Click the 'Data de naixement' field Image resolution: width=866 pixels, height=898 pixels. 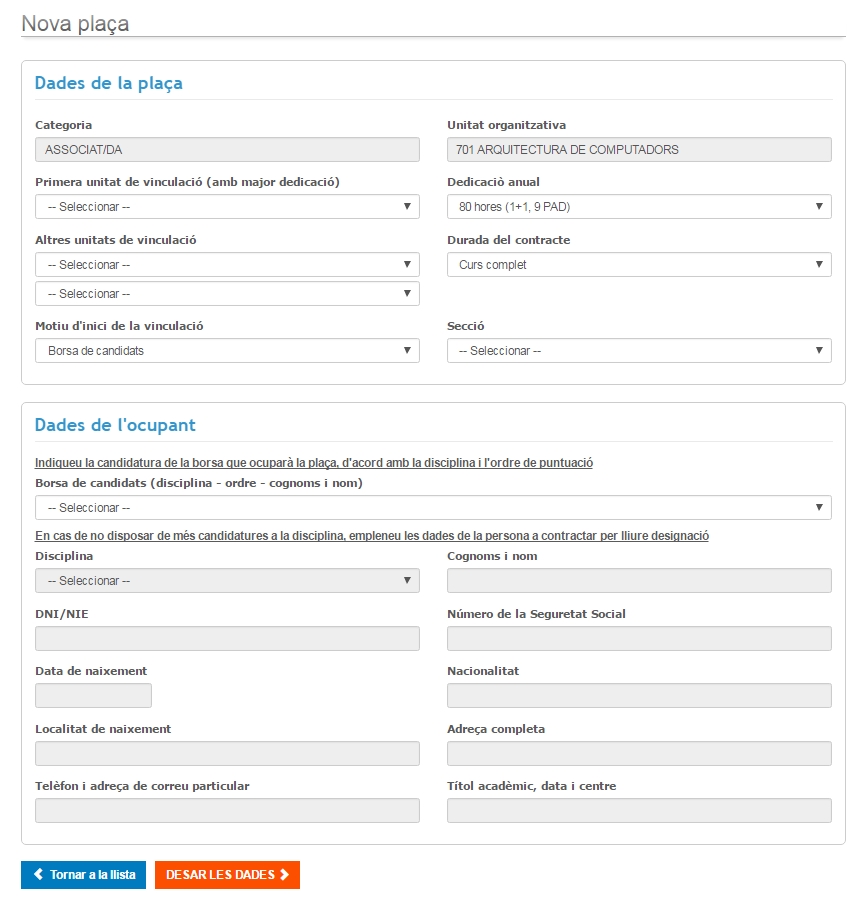(x=93, y=696)
